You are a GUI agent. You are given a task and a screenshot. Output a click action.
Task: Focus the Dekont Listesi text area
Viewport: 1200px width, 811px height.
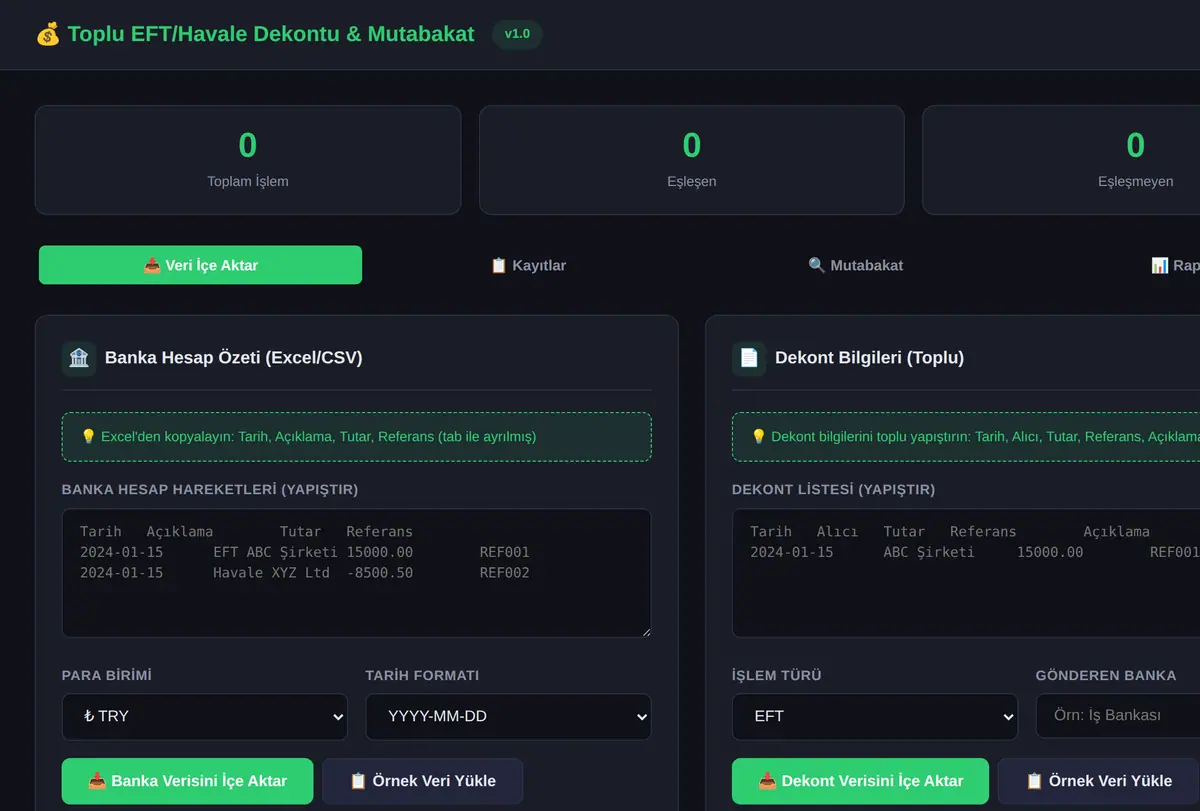click(966, 573)
